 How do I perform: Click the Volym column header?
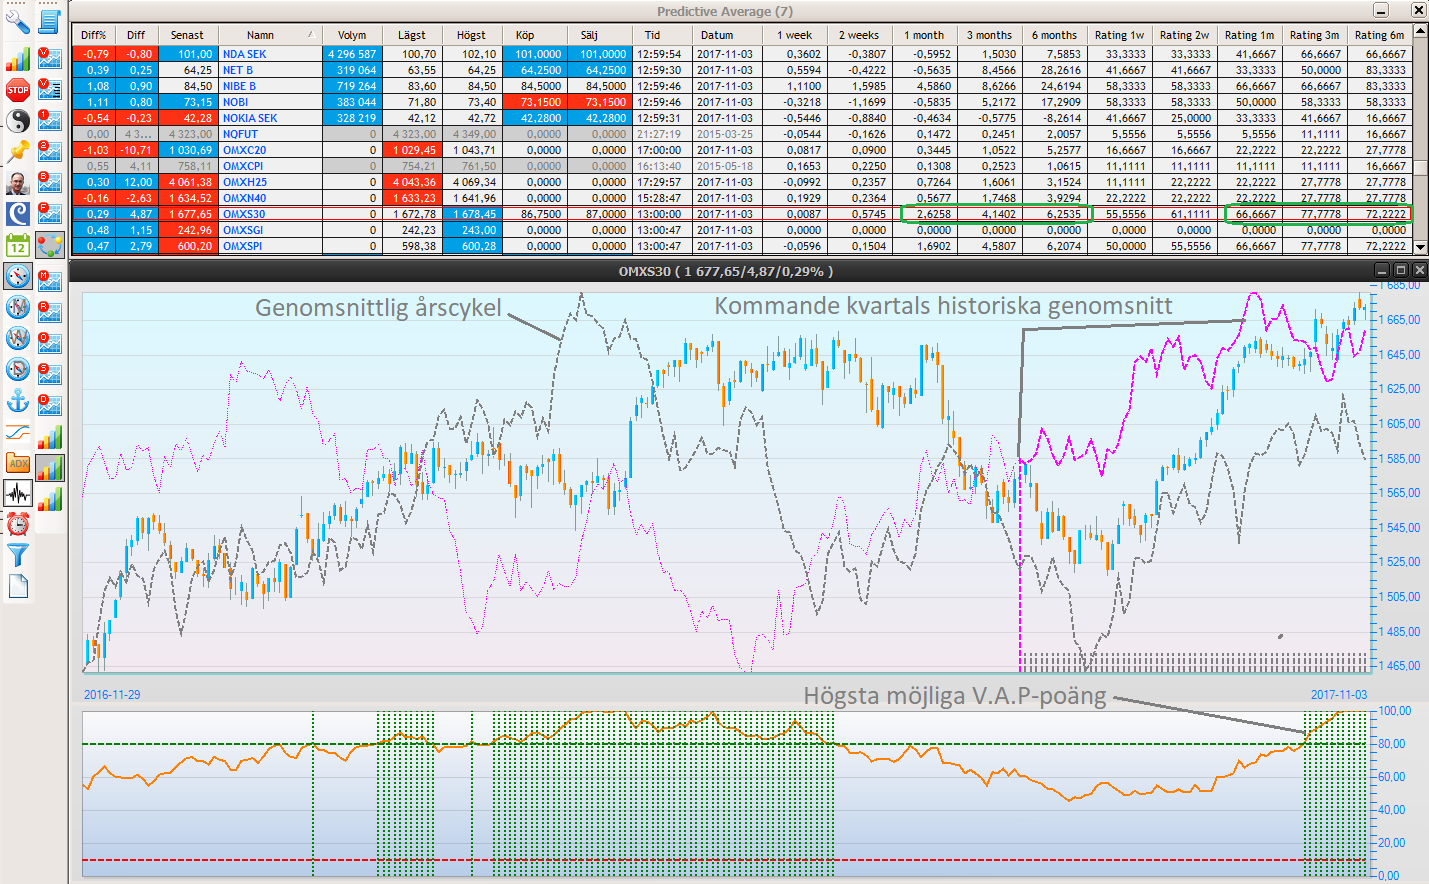352,35
